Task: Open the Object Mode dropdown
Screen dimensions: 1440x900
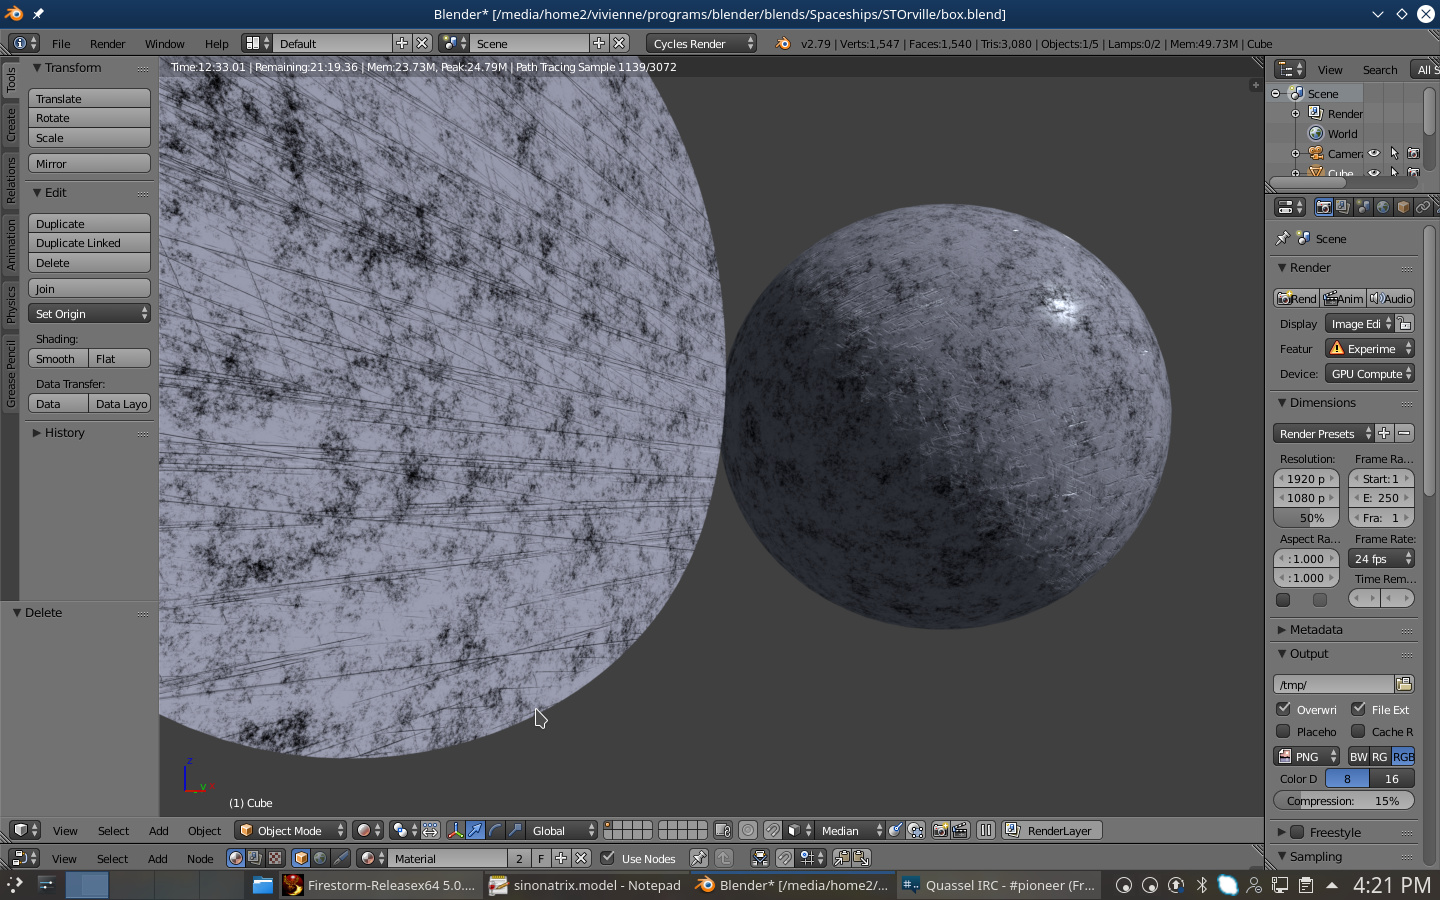Action: (291, 830)
